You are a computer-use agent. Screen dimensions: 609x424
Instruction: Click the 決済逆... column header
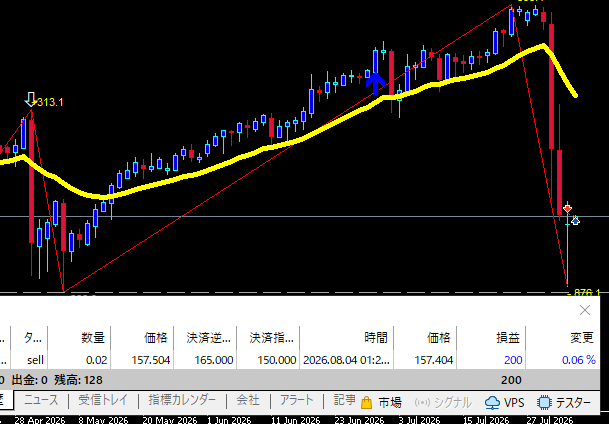[205, 338]
